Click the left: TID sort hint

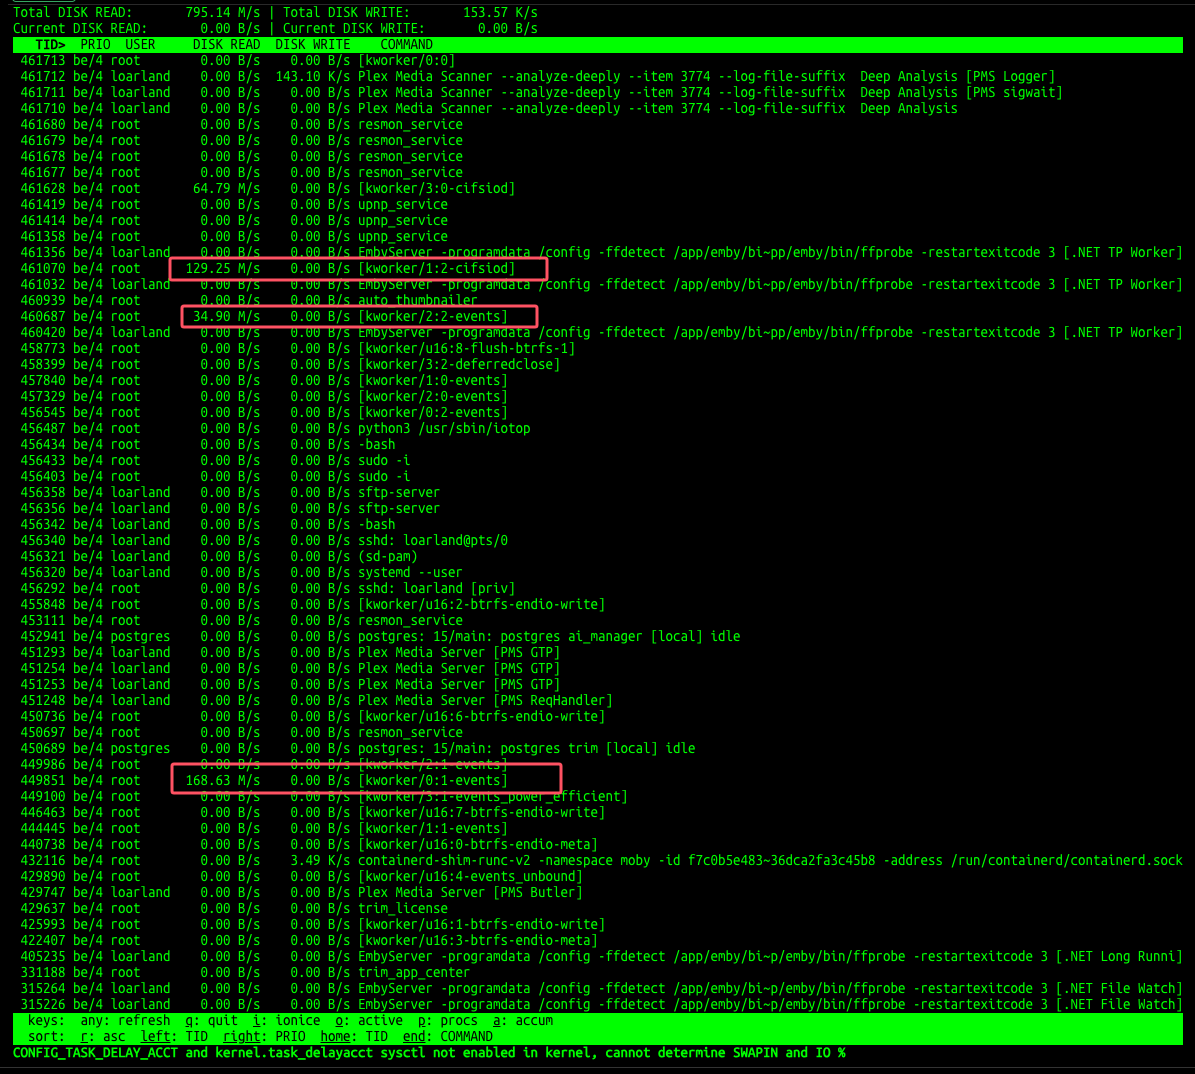tap(175, 1037)
